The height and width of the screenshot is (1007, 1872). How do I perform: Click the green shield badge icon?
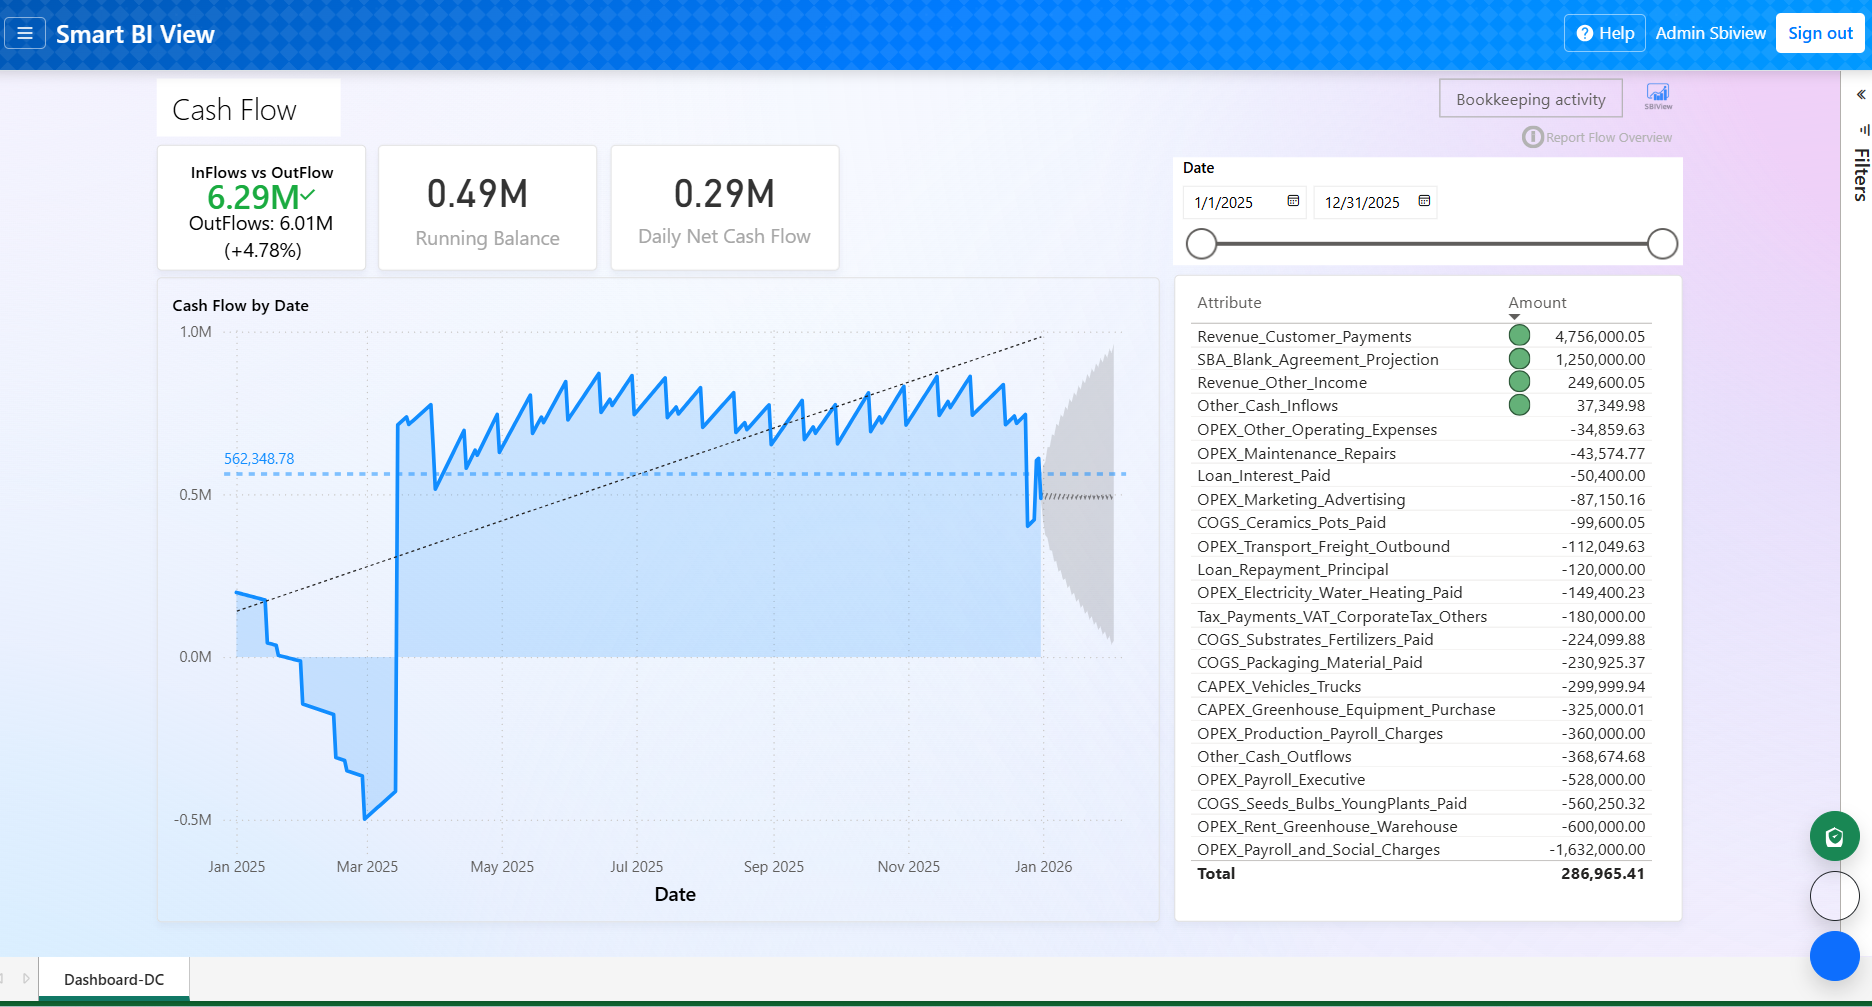pos(1834,836)
